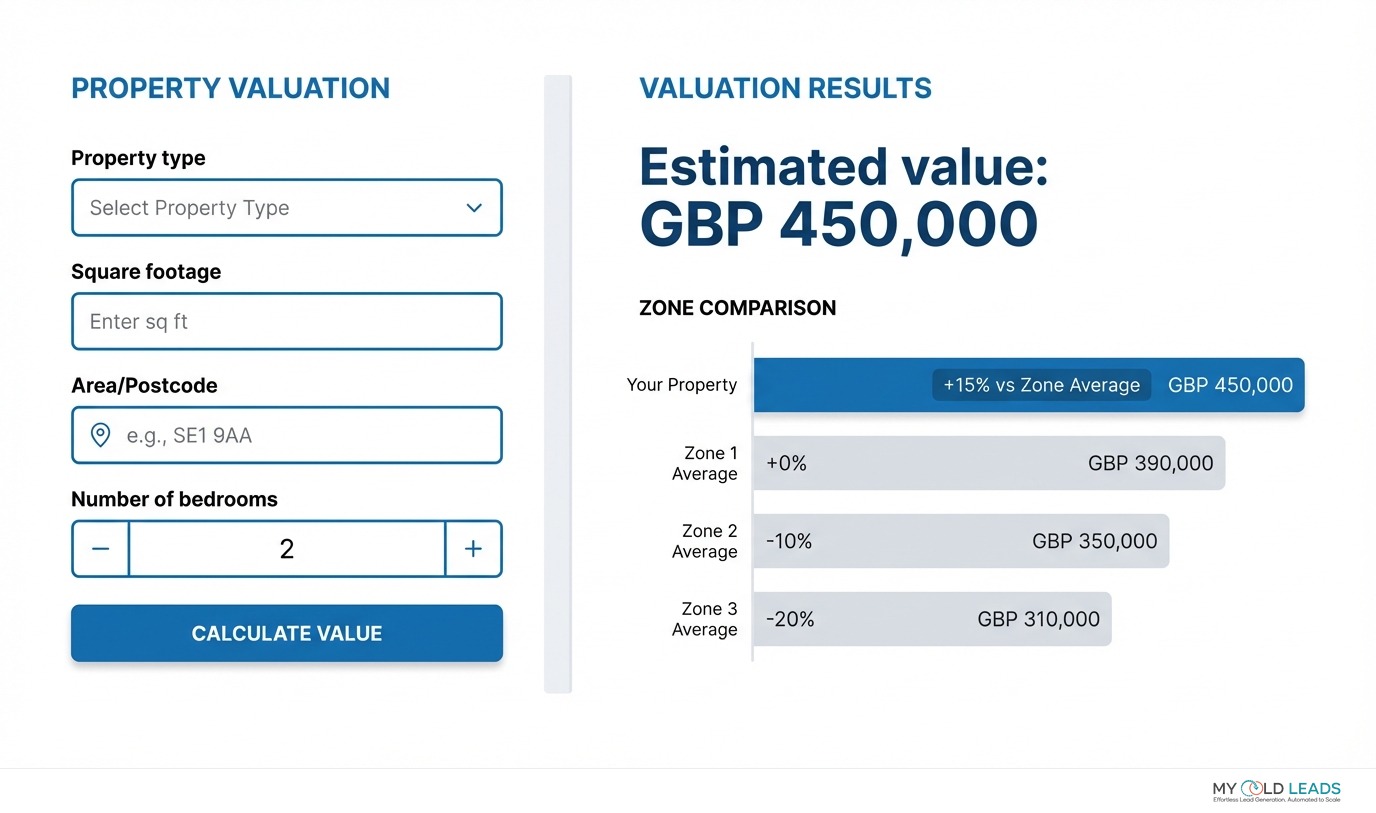Click the ZONE COMPARISON heading
Screen dimensions: 1376x813
point(737,308)
